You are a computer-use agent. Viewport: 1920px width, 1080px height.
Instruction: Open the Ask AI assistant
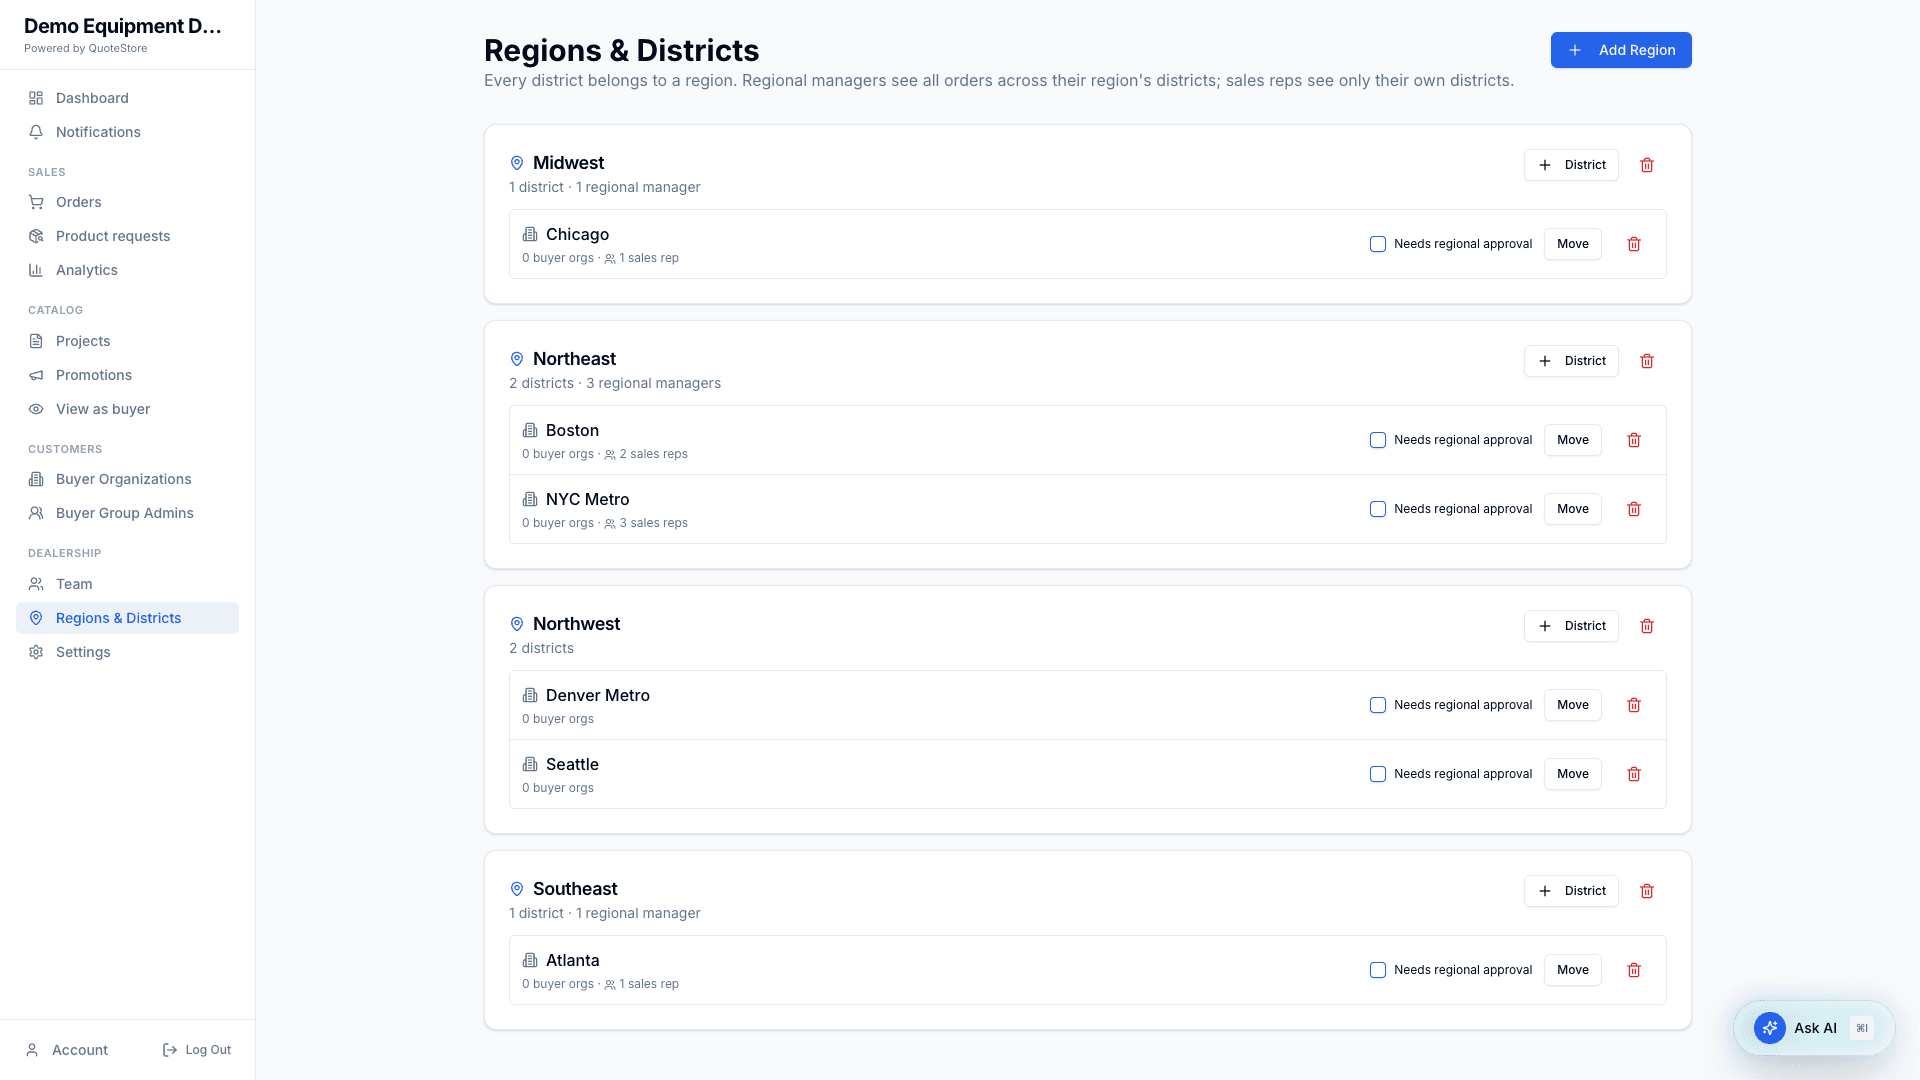[x=1814, y=1028]
